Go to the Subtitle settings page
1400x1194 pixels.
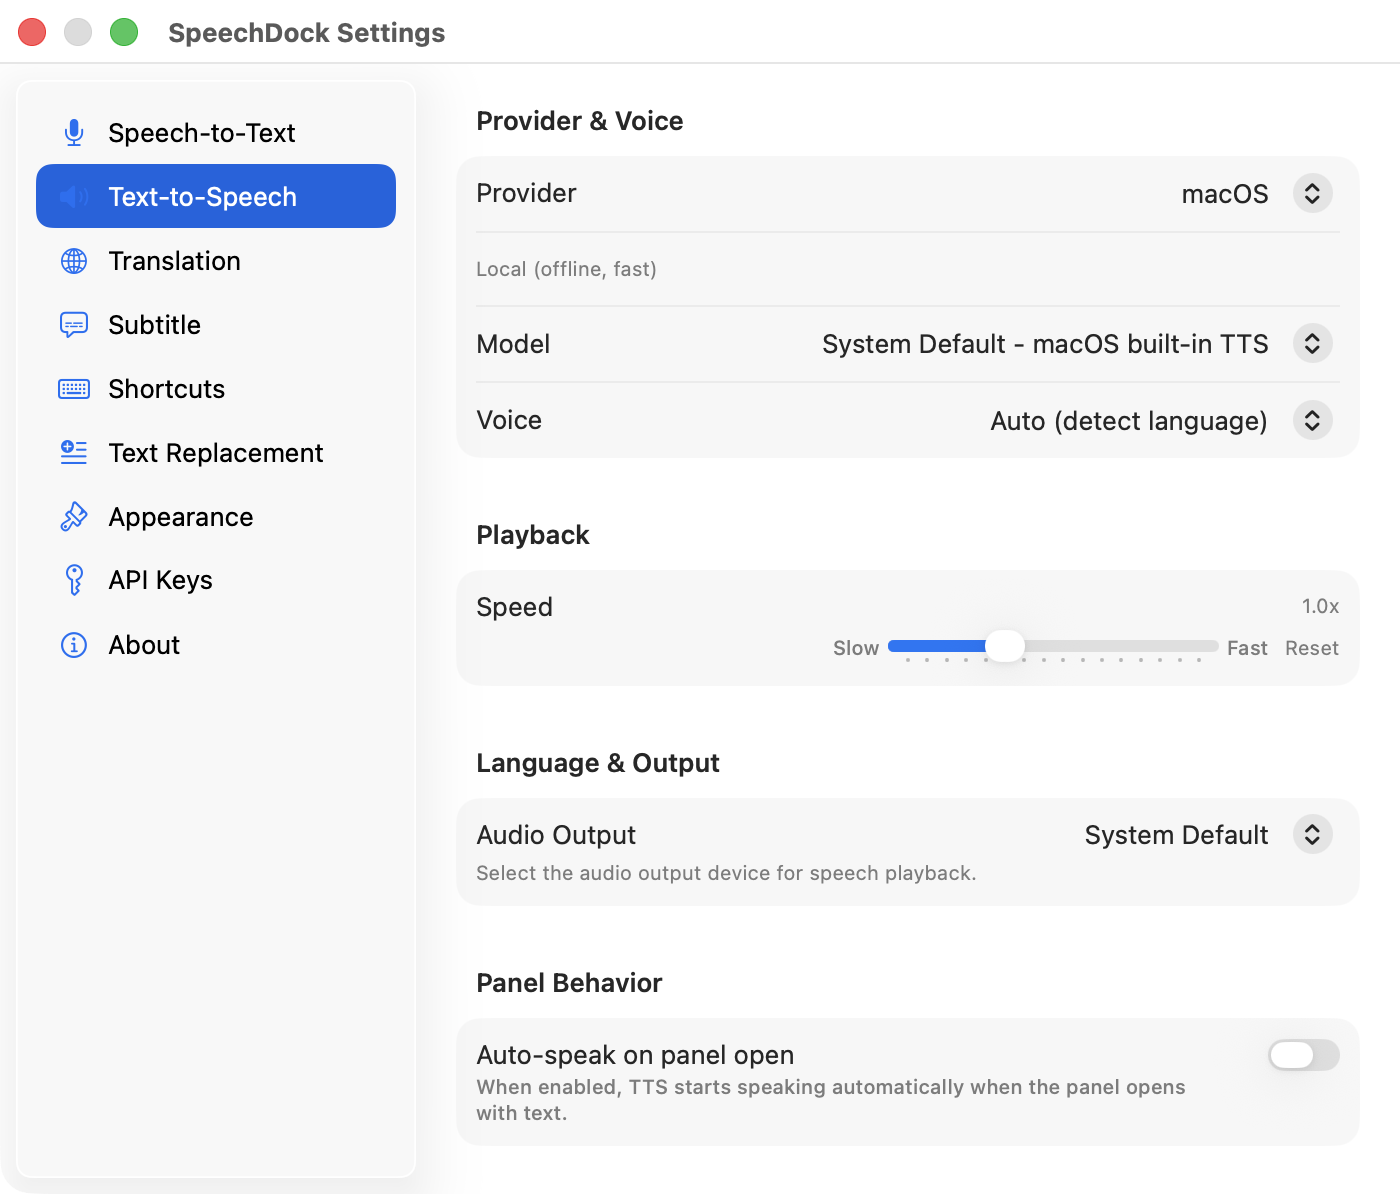pos(155,325)
